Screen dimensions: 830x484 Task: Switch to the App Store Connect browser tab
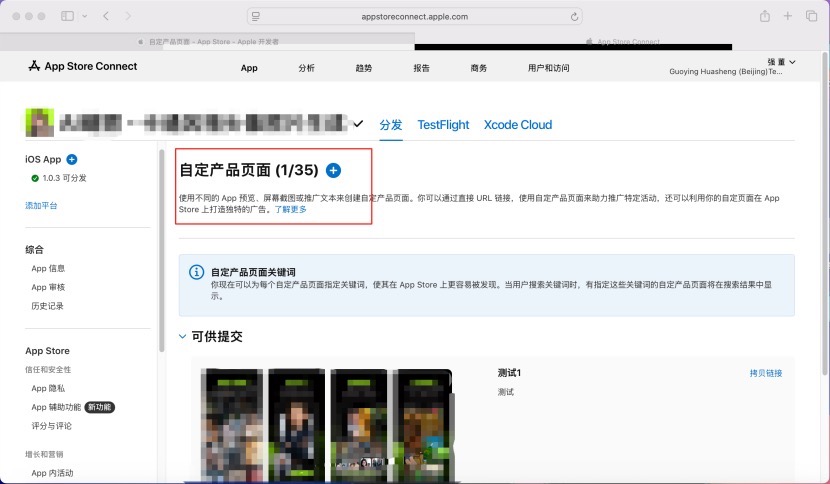(x=623, y=41)
